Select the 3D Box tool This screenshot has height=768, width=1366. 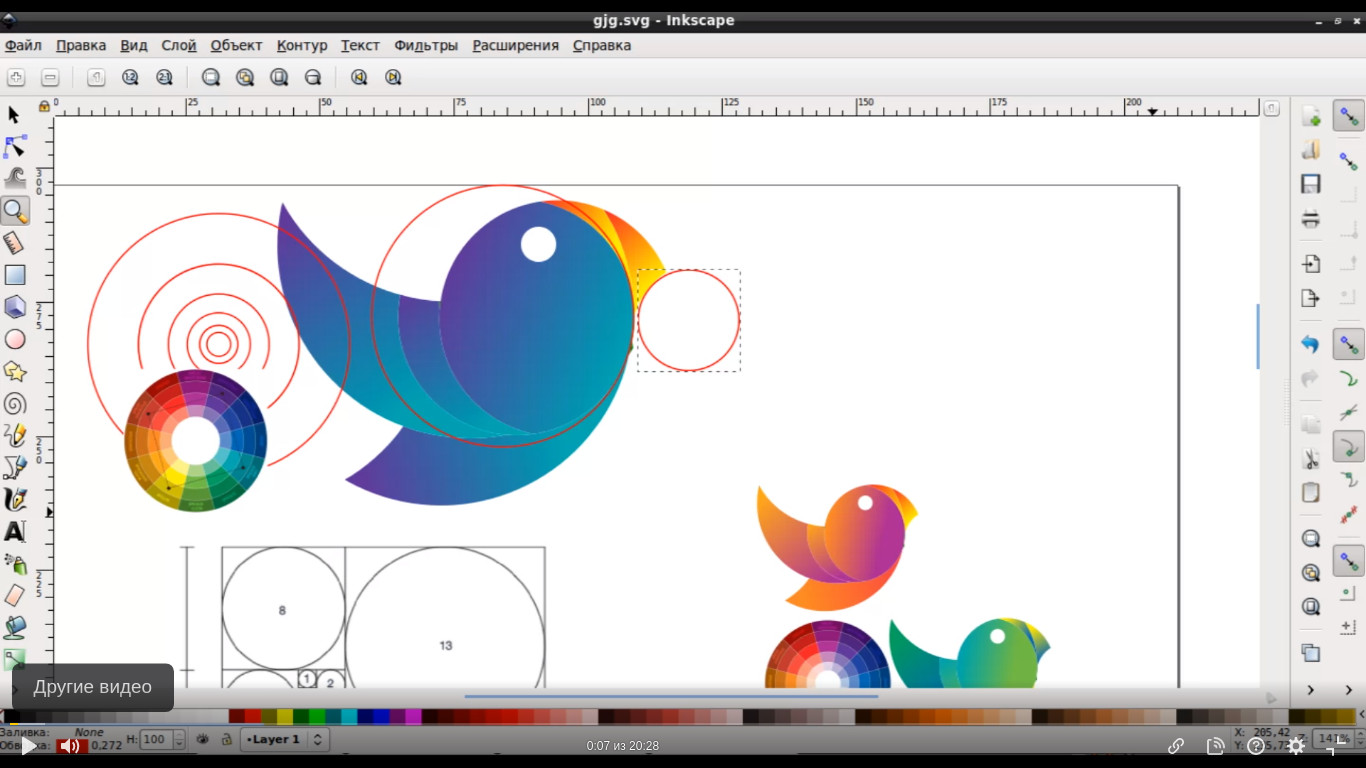[x=14, y=307]
